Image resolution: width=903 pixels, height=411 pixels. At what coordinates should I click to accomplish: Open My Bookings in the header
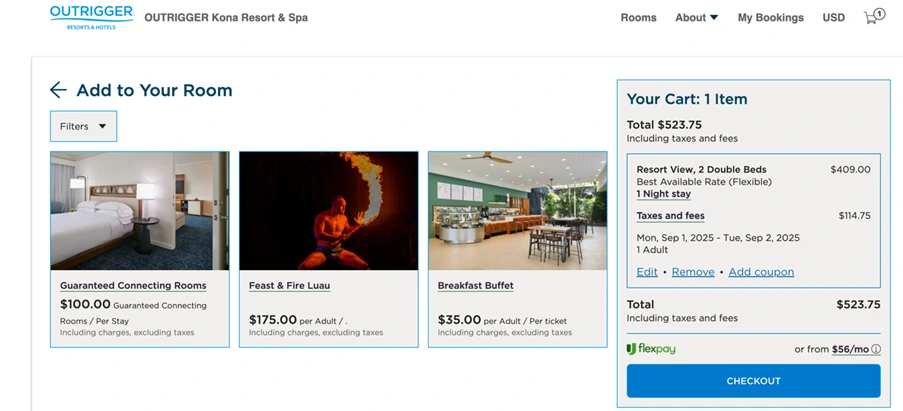tap(770, 18)
